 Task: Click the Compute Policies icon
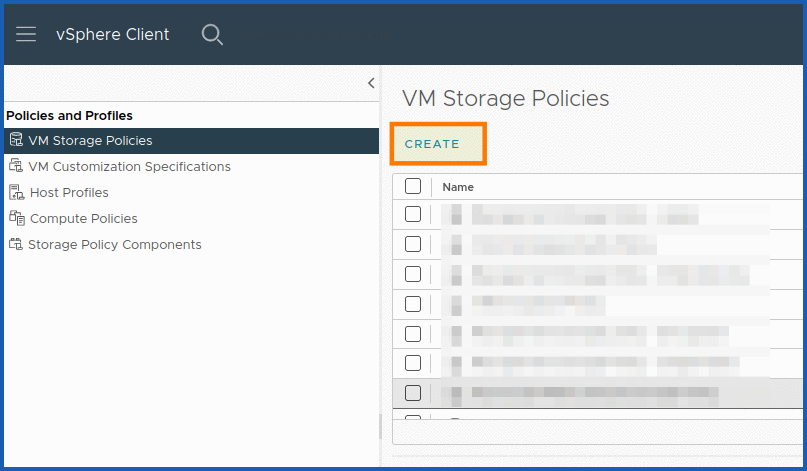(x=16, y=218)
